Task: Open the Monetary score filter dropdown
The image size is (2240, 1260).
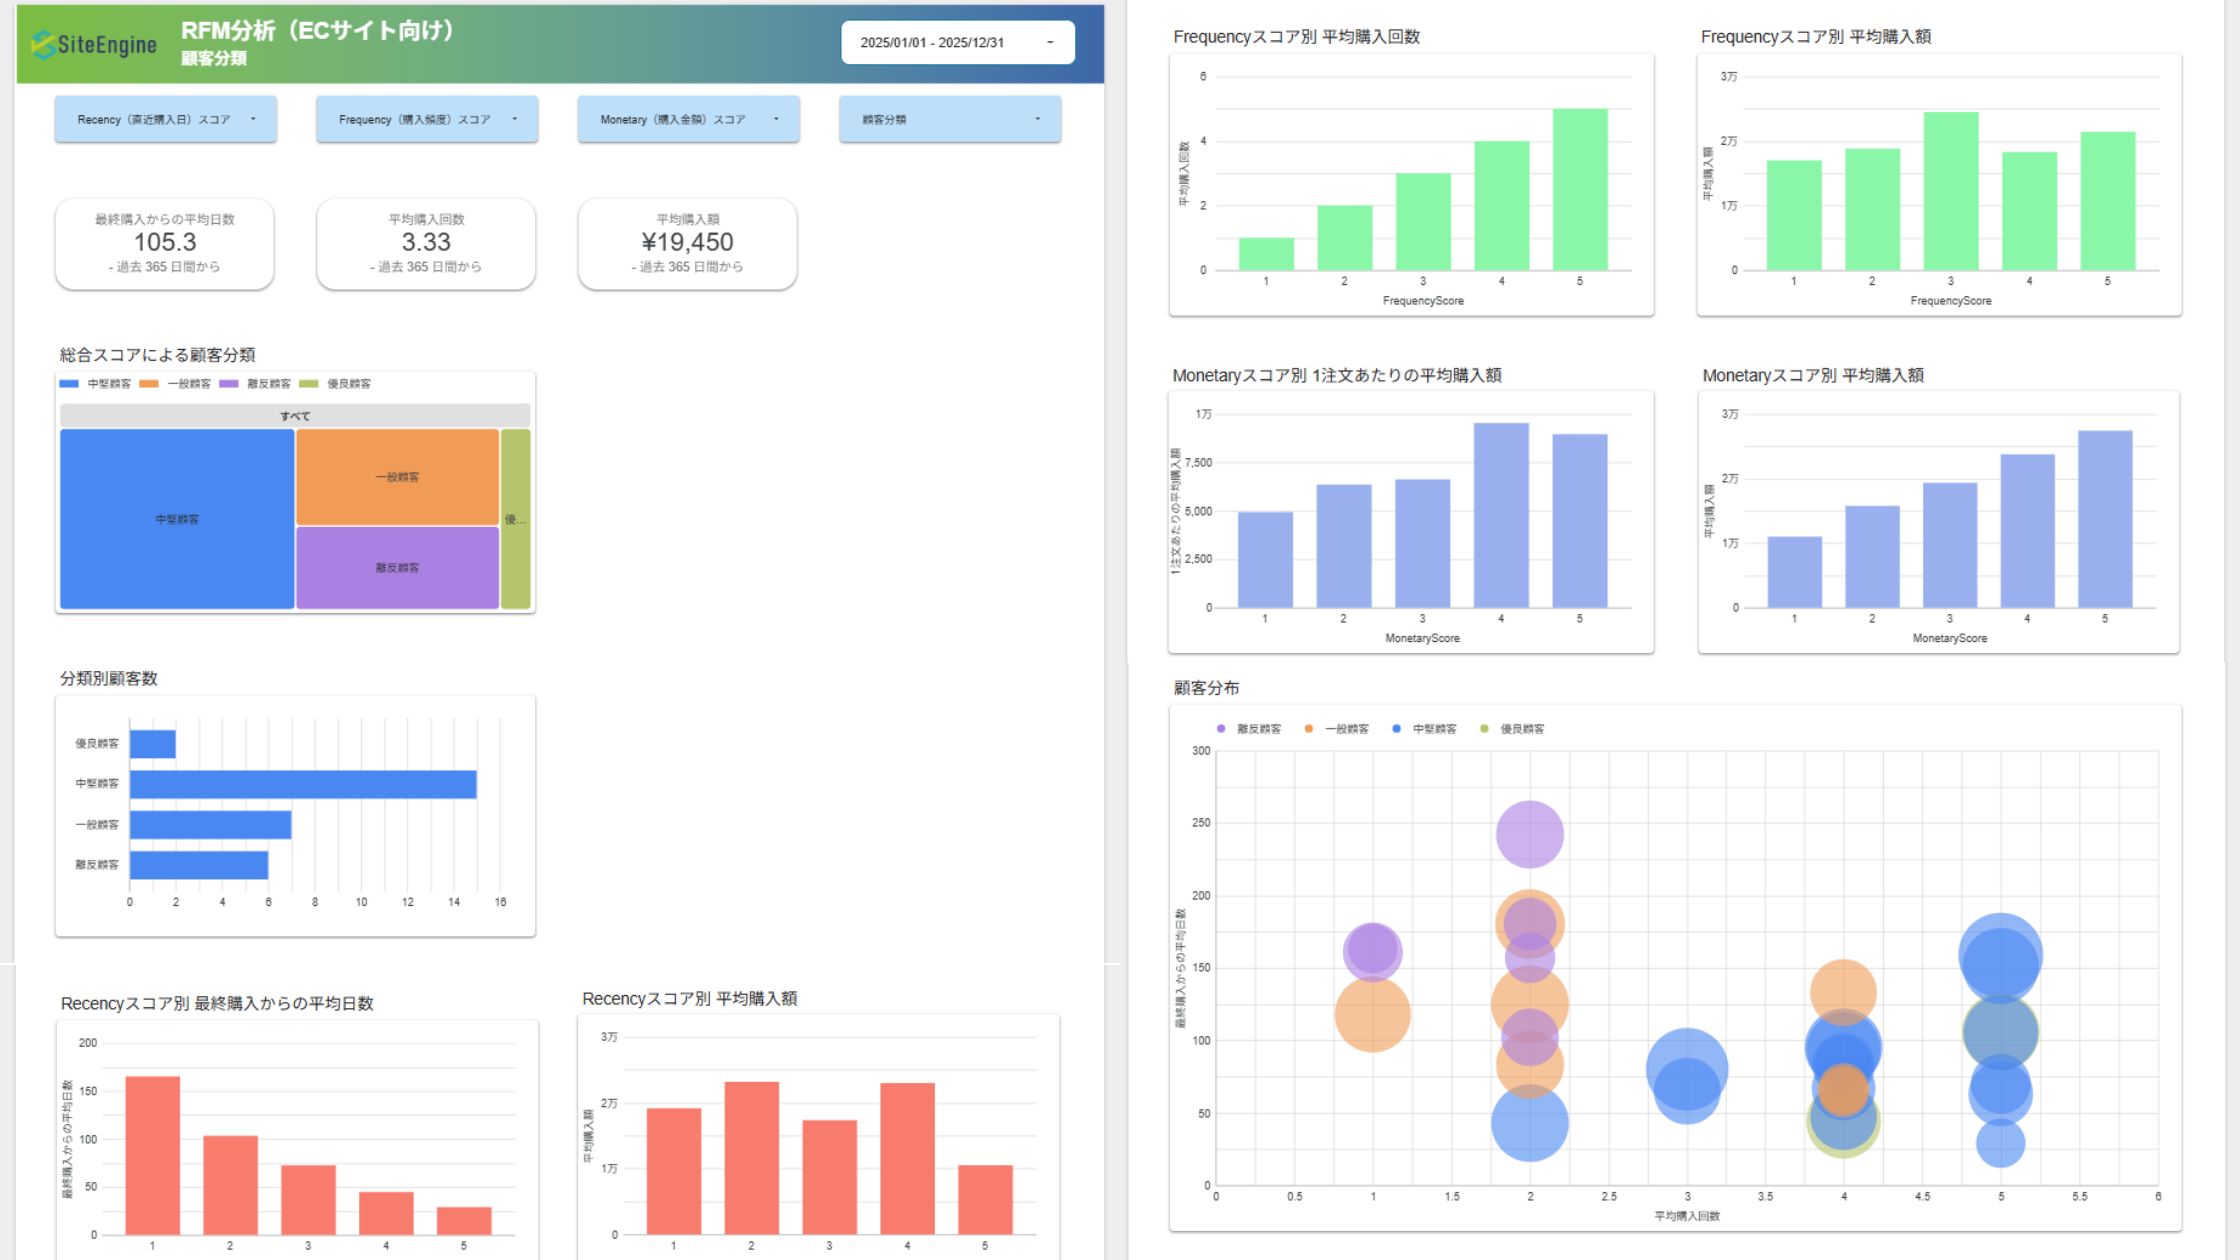Action: (688, 119)
